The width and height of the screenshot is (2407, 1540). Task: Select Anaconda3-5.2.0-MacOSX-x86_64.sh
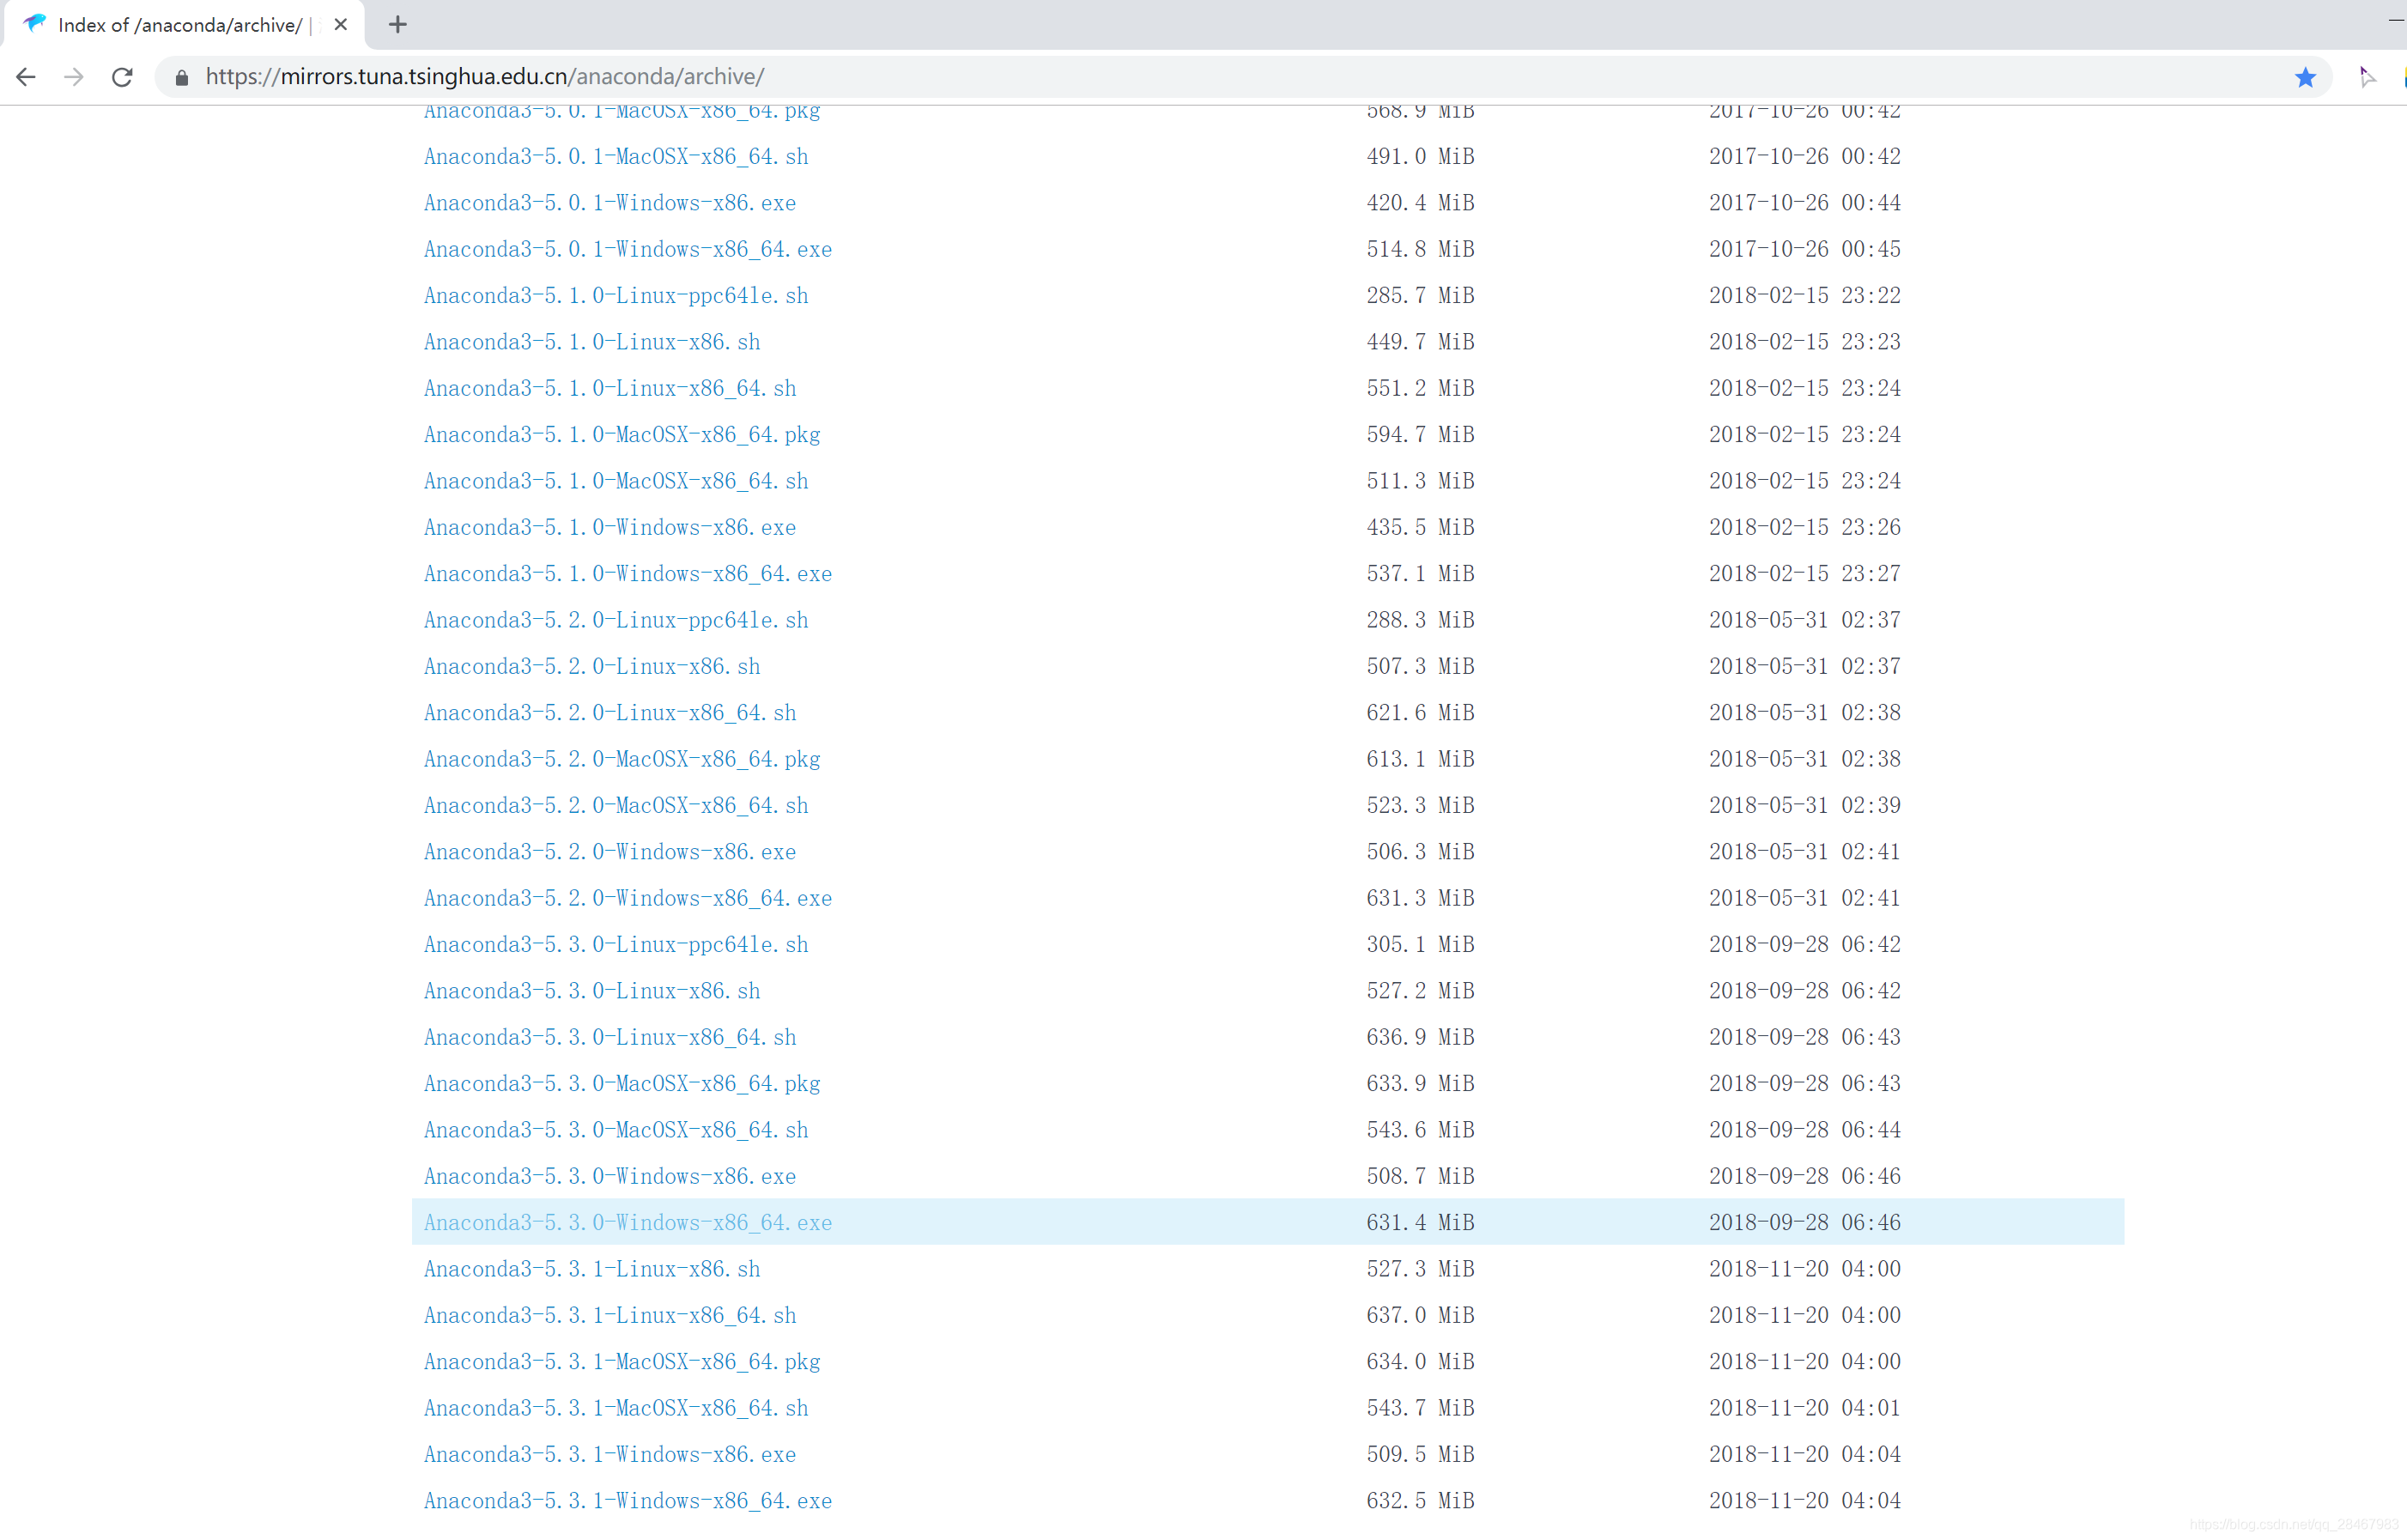click(616, 805)
